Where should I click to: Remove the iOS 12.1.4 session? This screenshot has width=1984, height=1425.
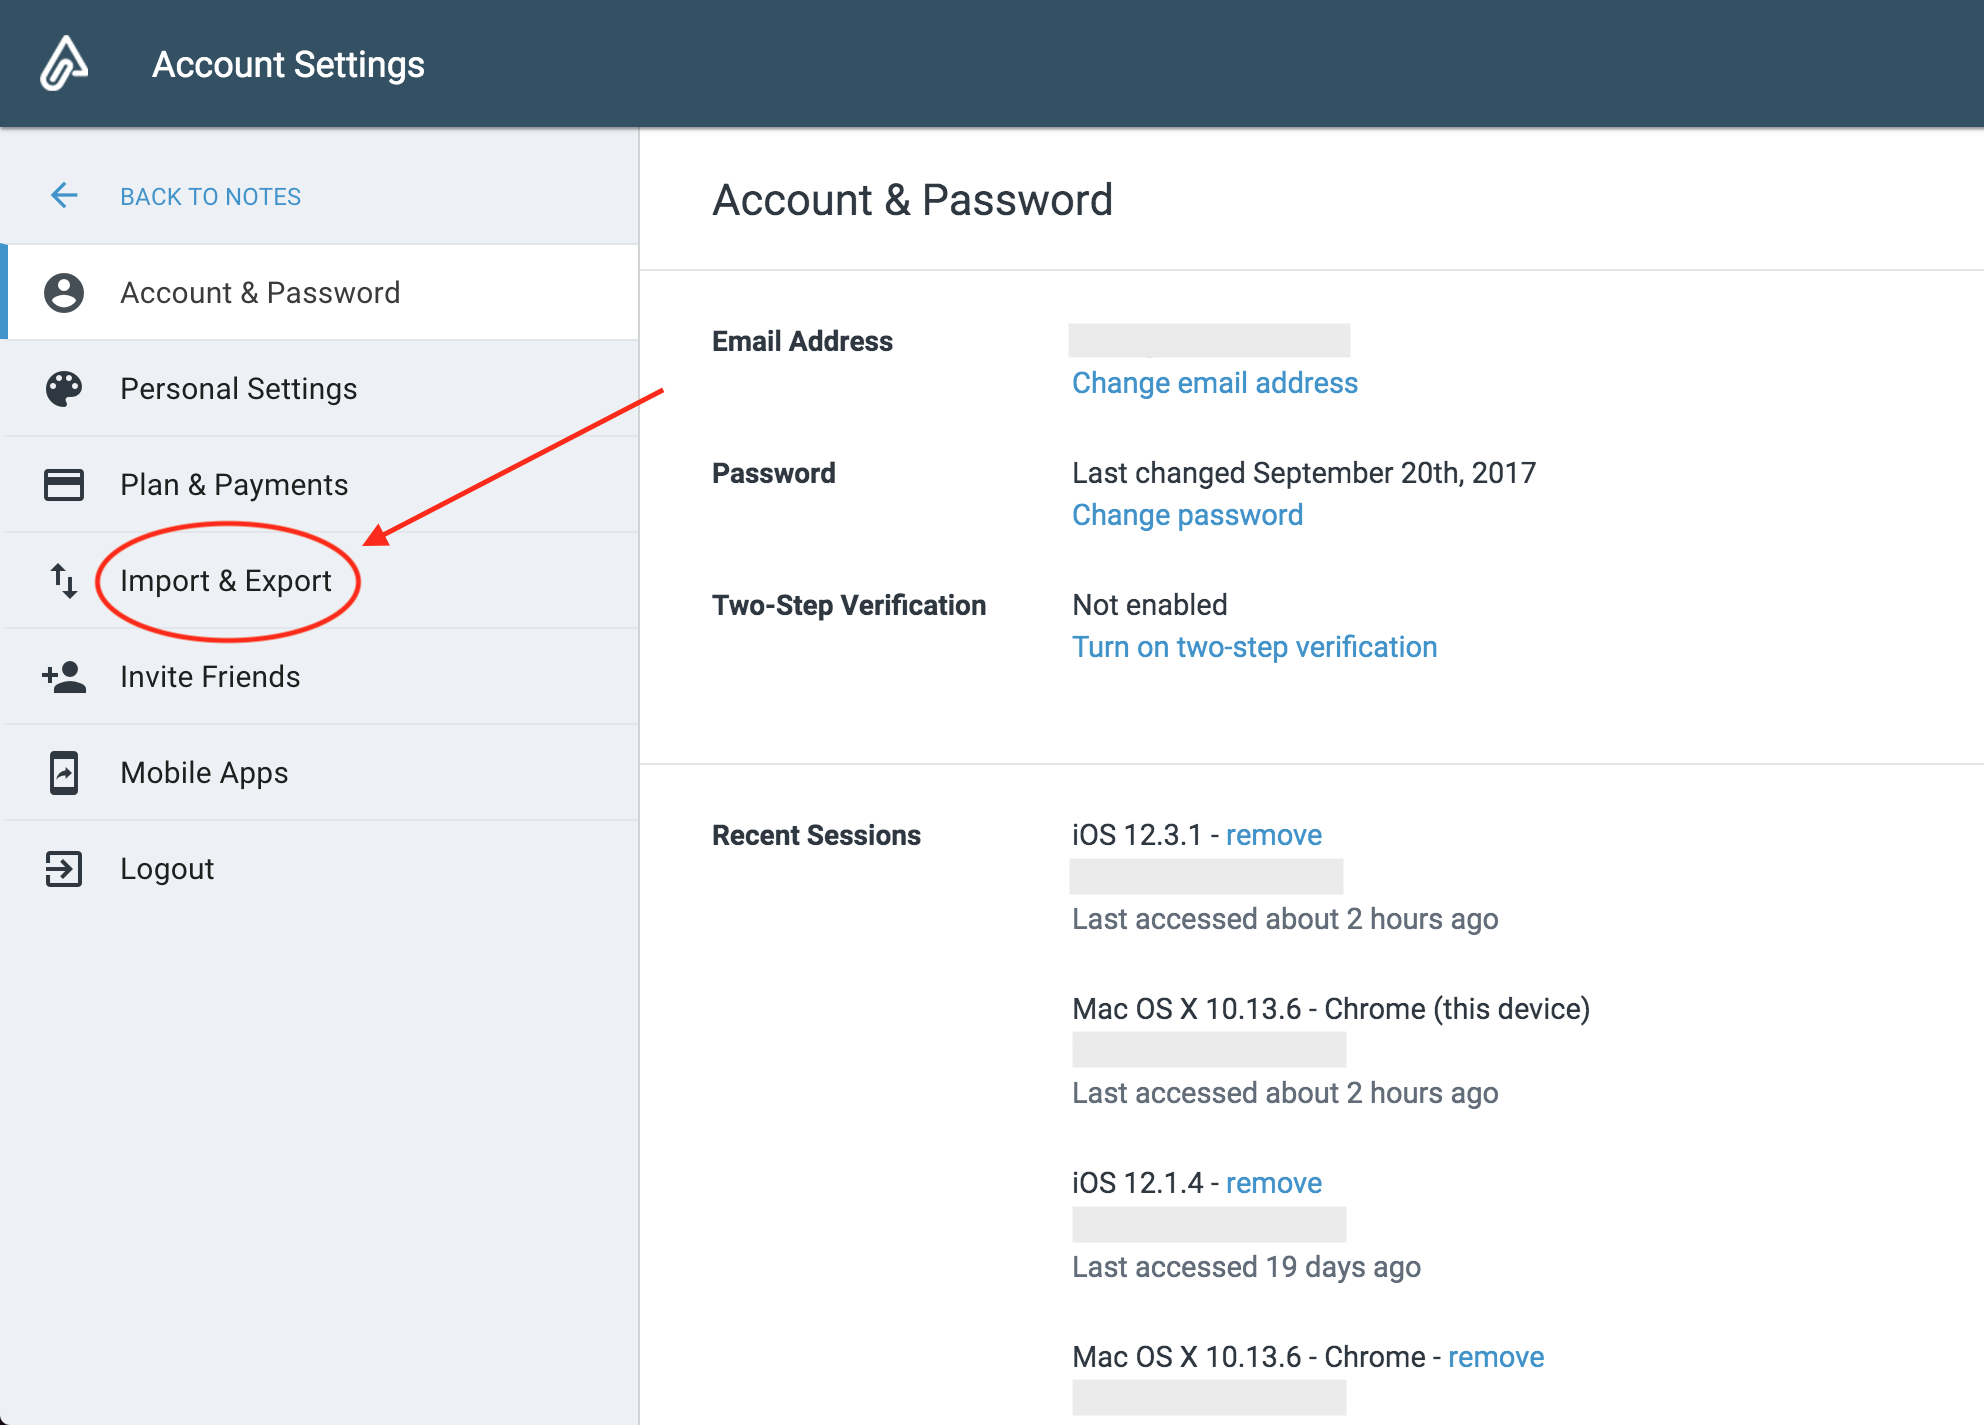[x=1273, y=1183]
